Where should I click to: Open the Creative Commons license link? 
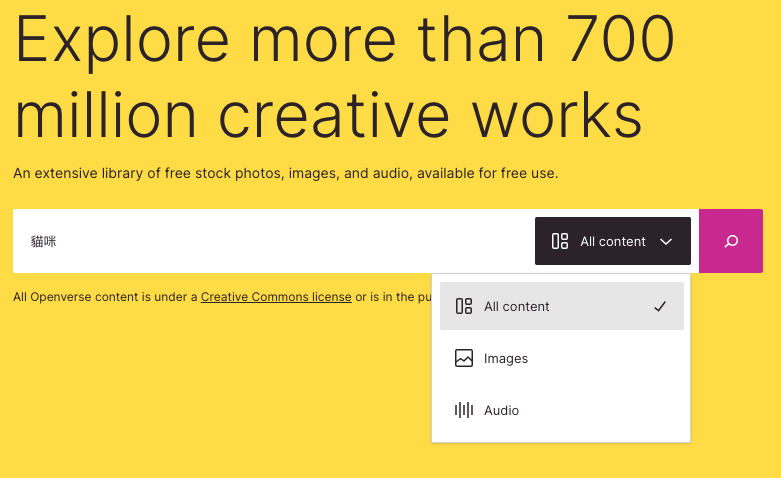276,297
